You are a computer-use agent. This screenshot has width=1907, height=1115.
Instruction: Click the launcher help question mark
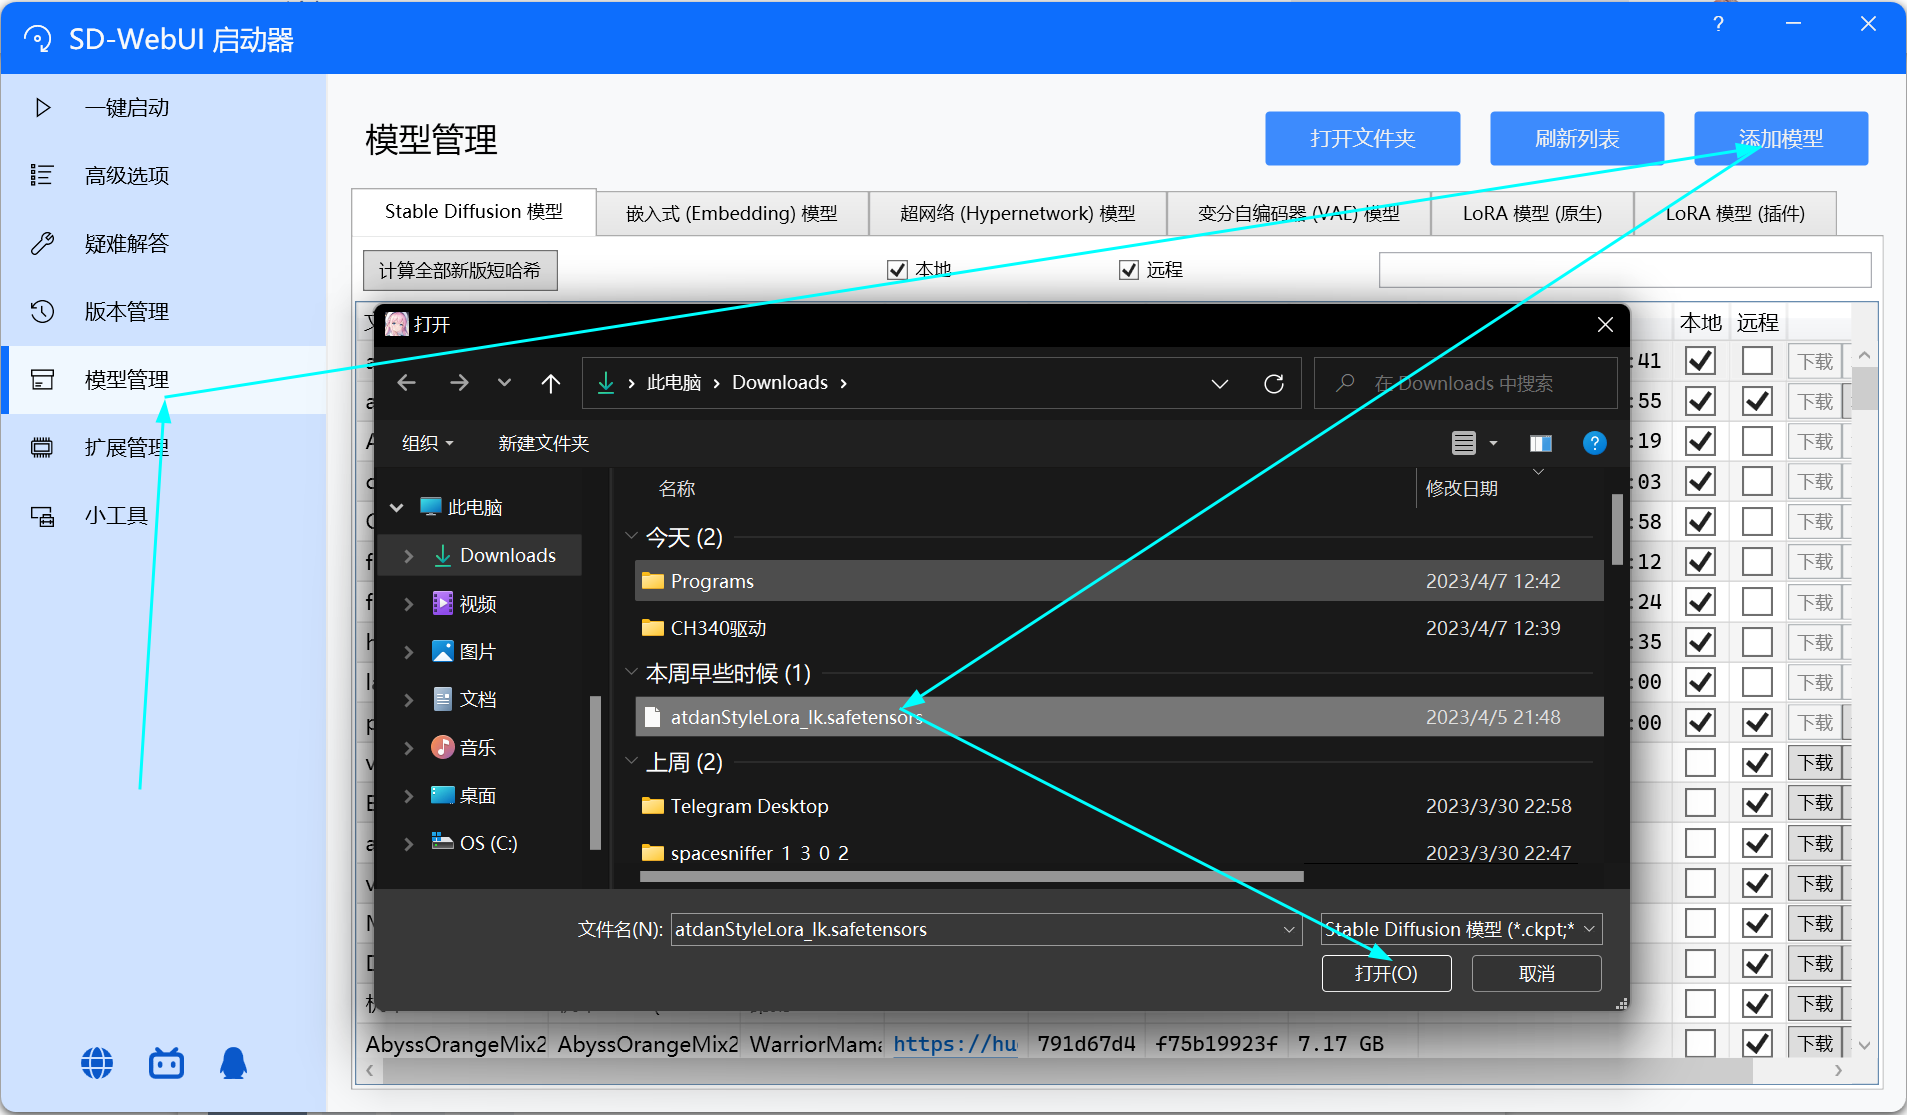pyautogui.click(x=1718, y=24)
